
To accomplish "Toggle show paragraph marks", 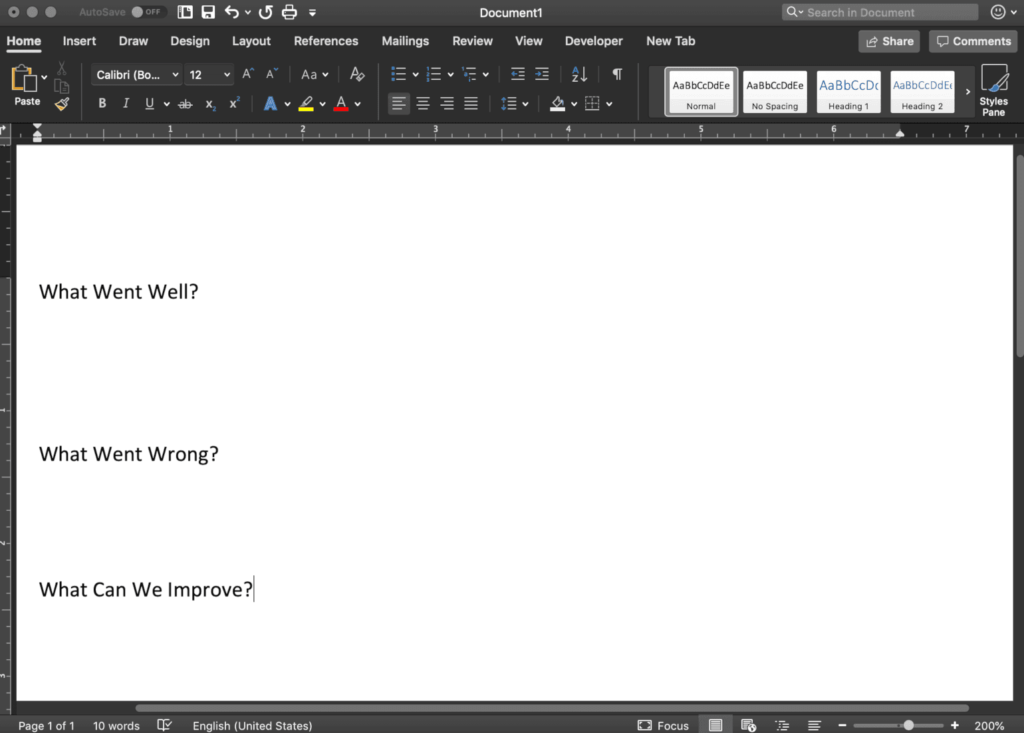I will (x=617, y=74).
